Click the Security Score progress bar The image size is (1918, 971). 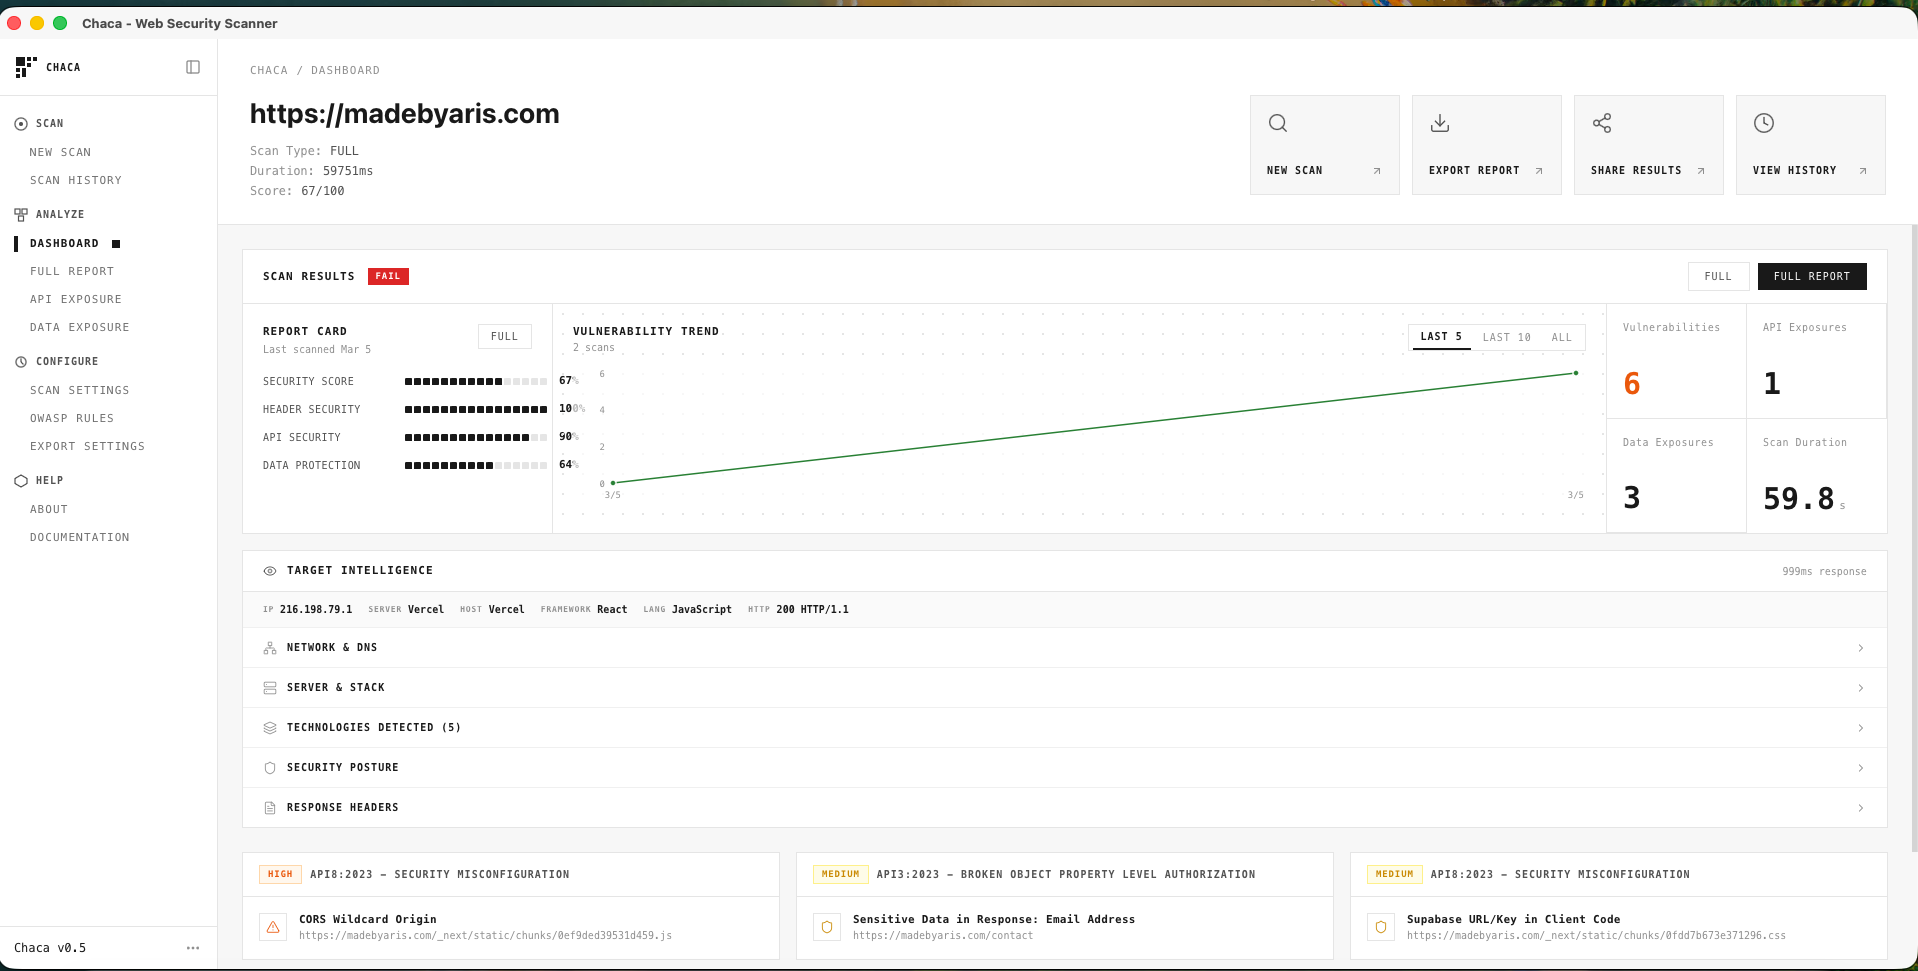[476, 381]
